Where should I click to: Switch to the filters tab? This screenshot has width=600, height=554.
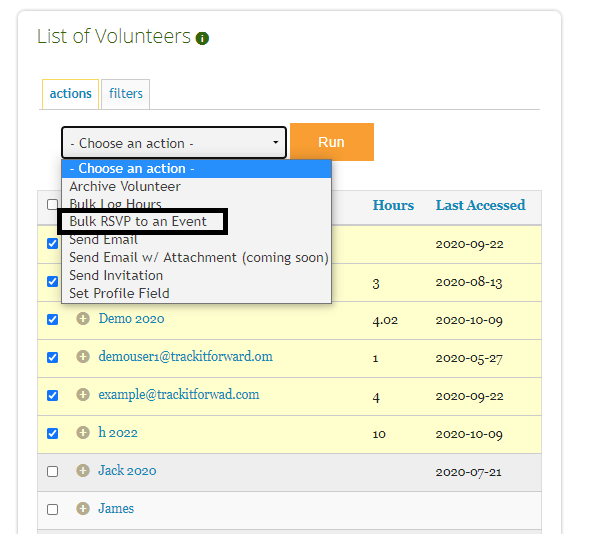tap(126, 94)
